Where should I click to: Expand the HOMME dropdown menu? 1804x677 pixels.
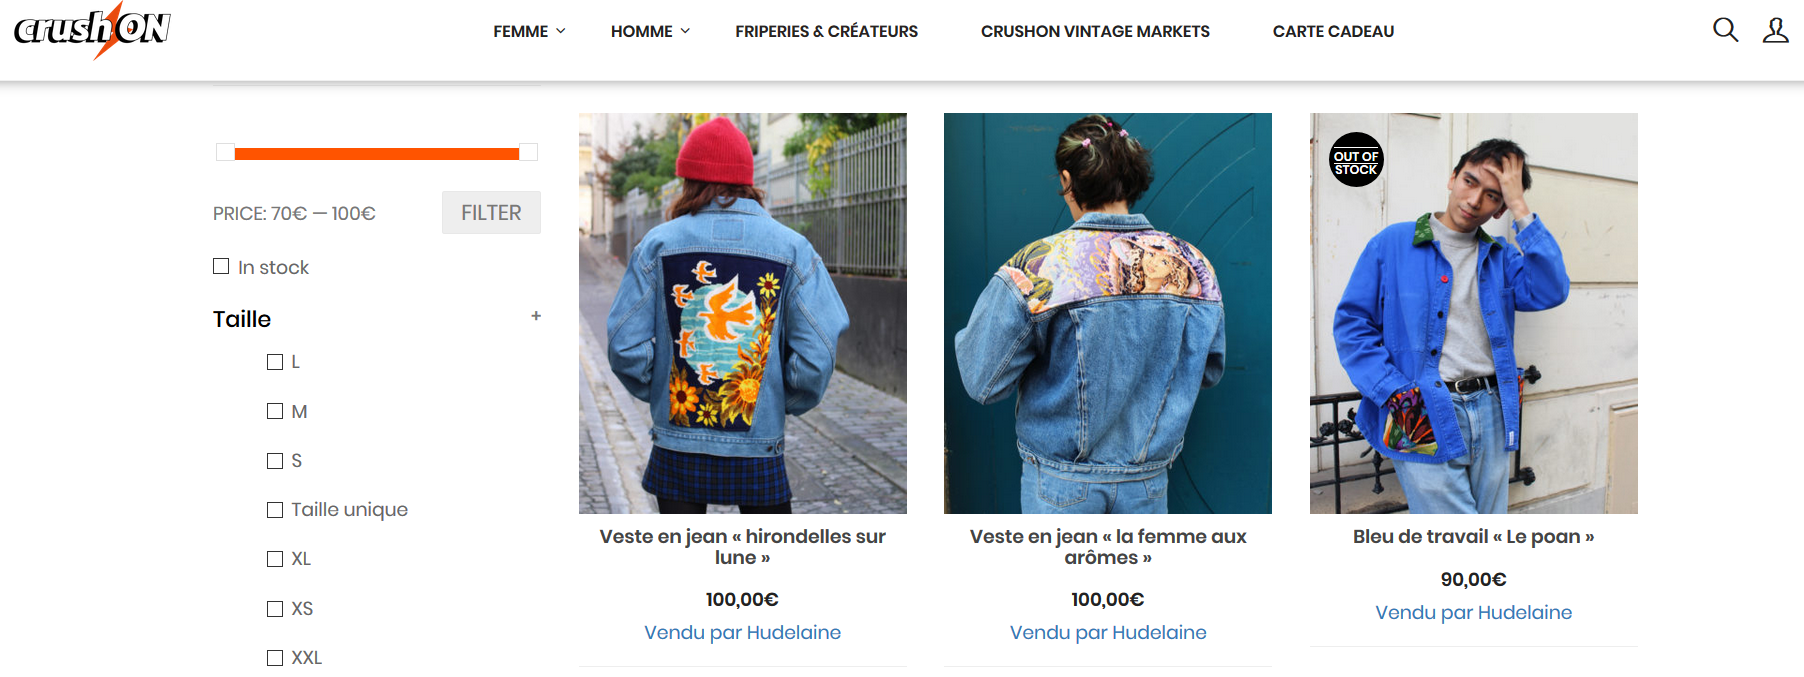pyautogui.click(x=650, y=31)
